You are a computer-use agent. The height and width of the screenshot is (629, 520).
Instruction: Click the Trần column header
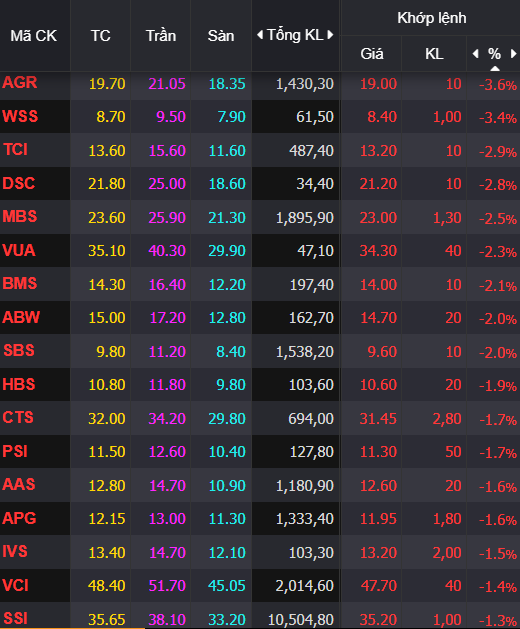click(161, 36)
